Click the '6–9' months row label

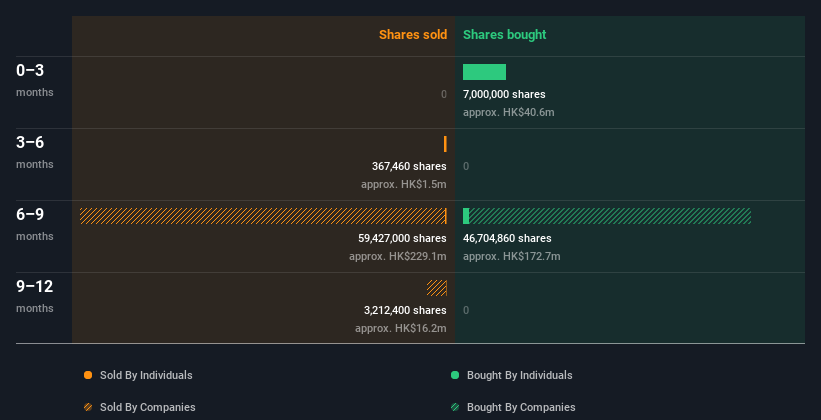click(35, 224)
